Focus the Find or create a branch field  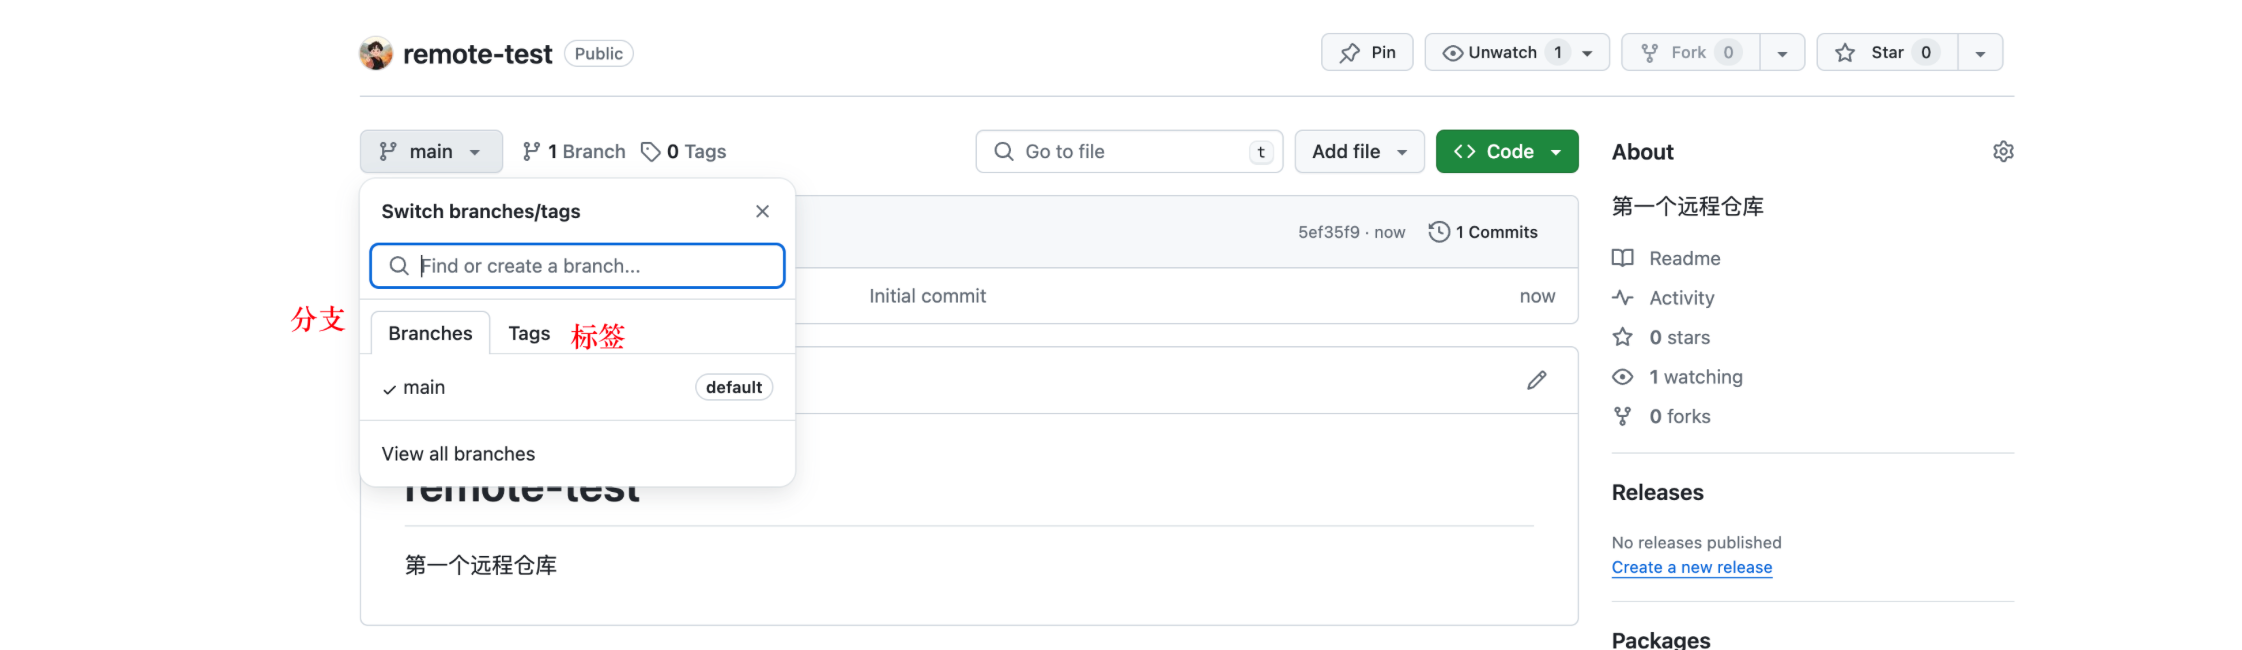(590, 266)
